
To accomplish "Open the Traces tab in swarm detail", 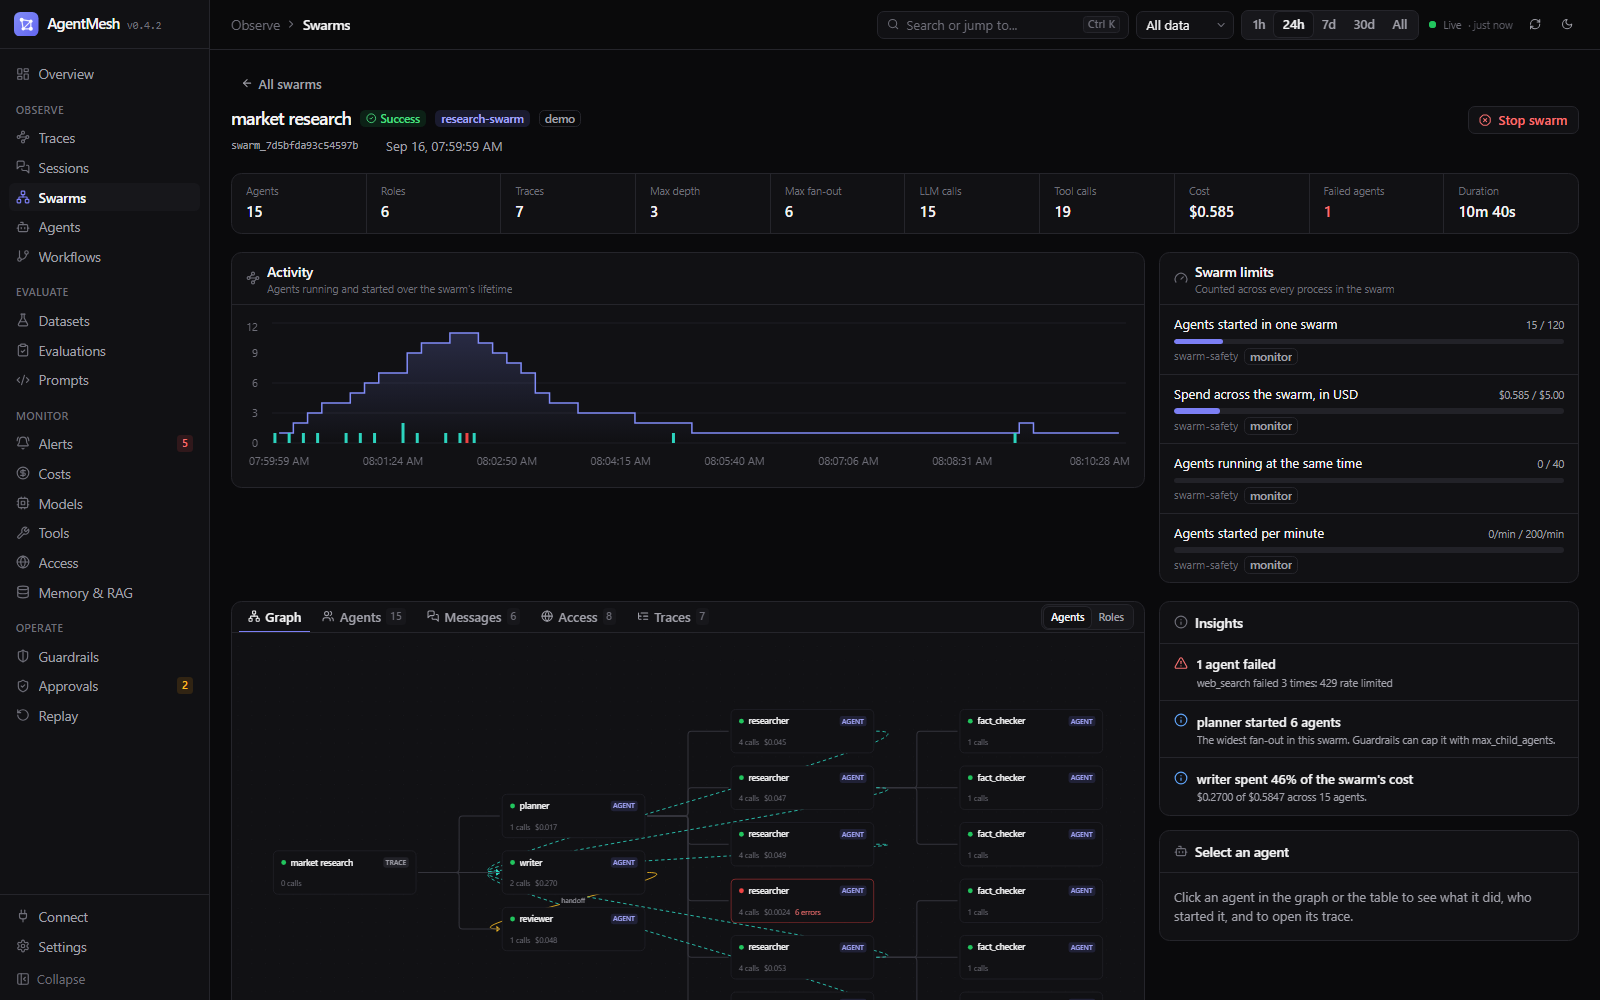I will pos(672,617).
